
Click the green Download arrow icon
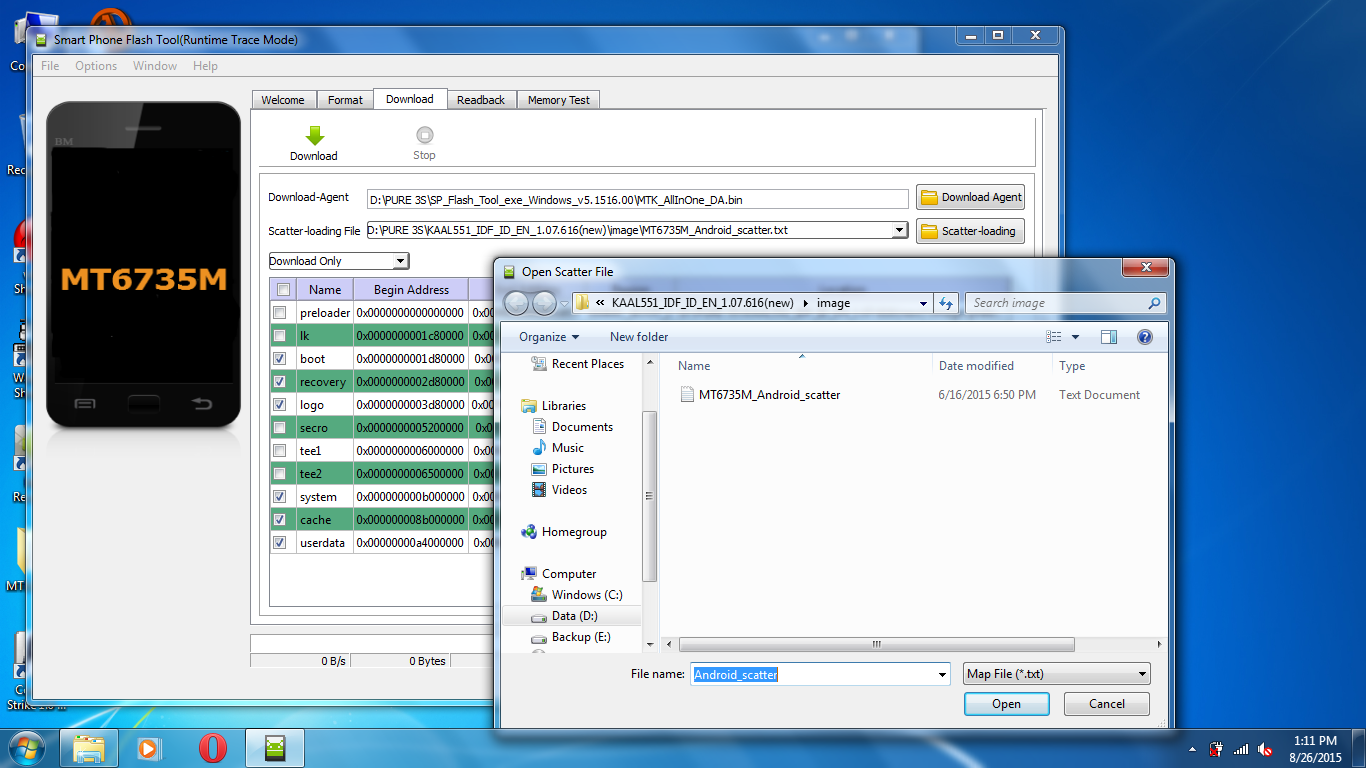314,136
